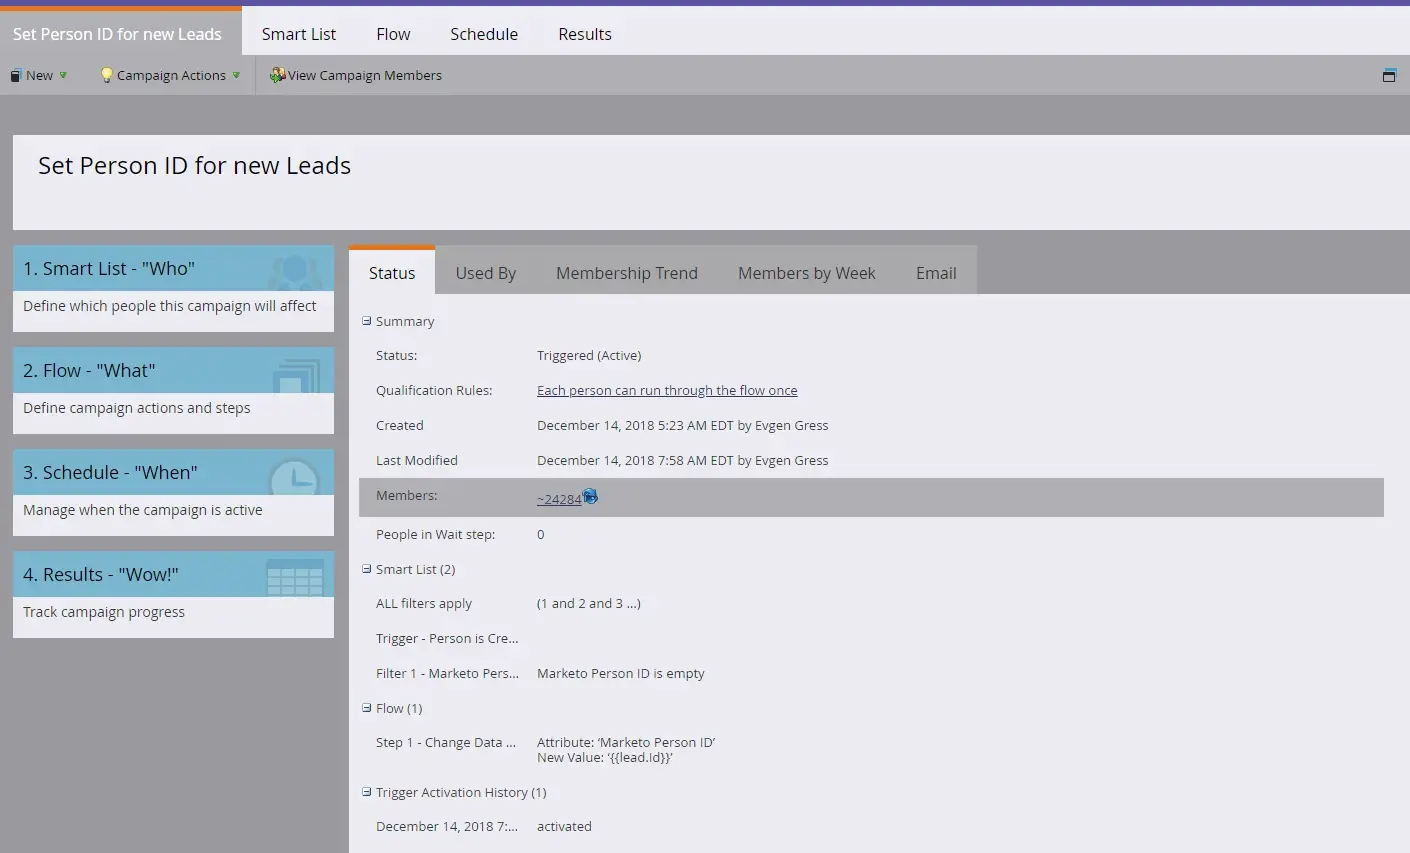Open the ~24284 members link
This screenshot has height=853, width=1410.
559,499
